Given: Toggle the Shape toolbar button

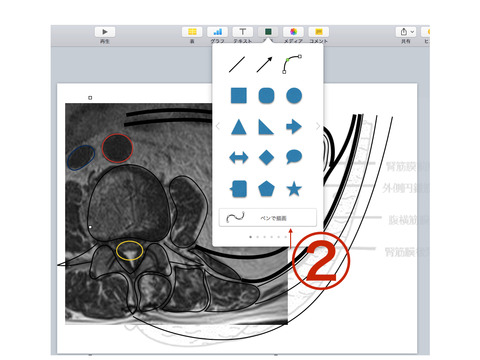Looking at the screenshot, I should tap(268, 32).
